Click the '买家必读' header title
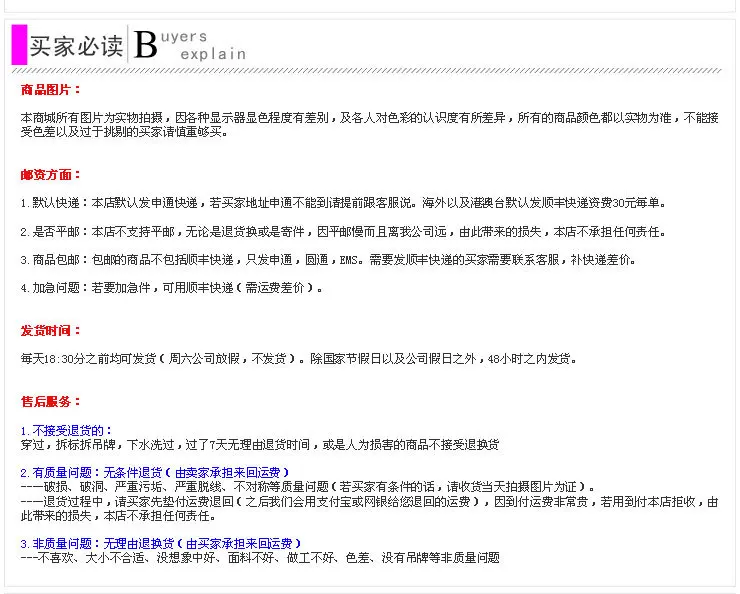The height and width of the screenshot is (594, 740). click(76, 46)
